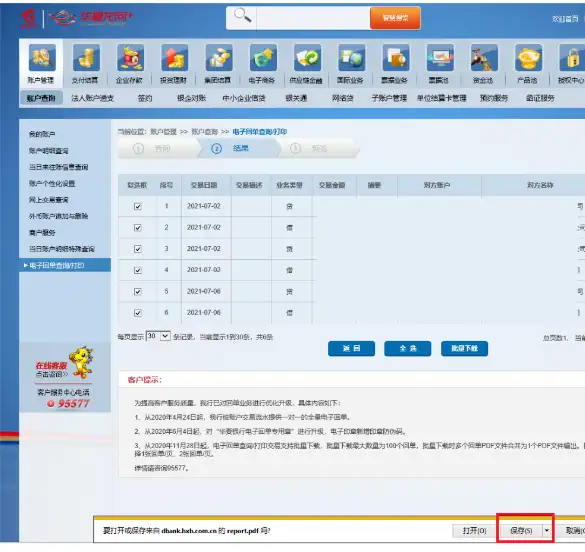This screenshot has height=552, width=585.
Task: Select the highlighted 电子回单查询/打印 sidebar item
Action: click(65, 265)
